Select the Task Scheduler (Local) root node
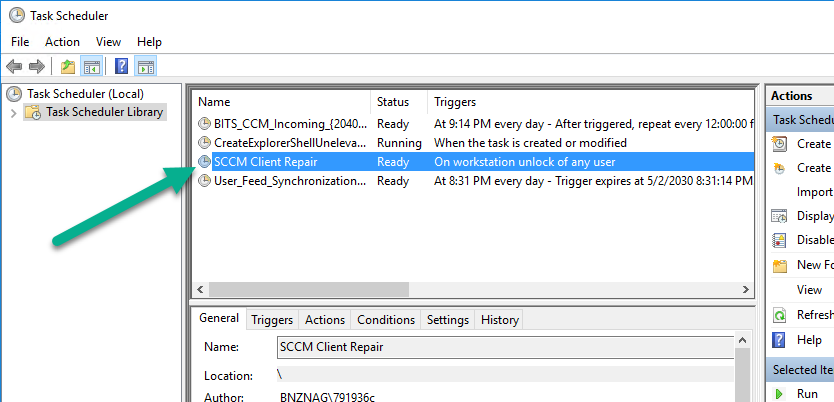This screenshot has width=834, height=402. (x=86, y=94)
